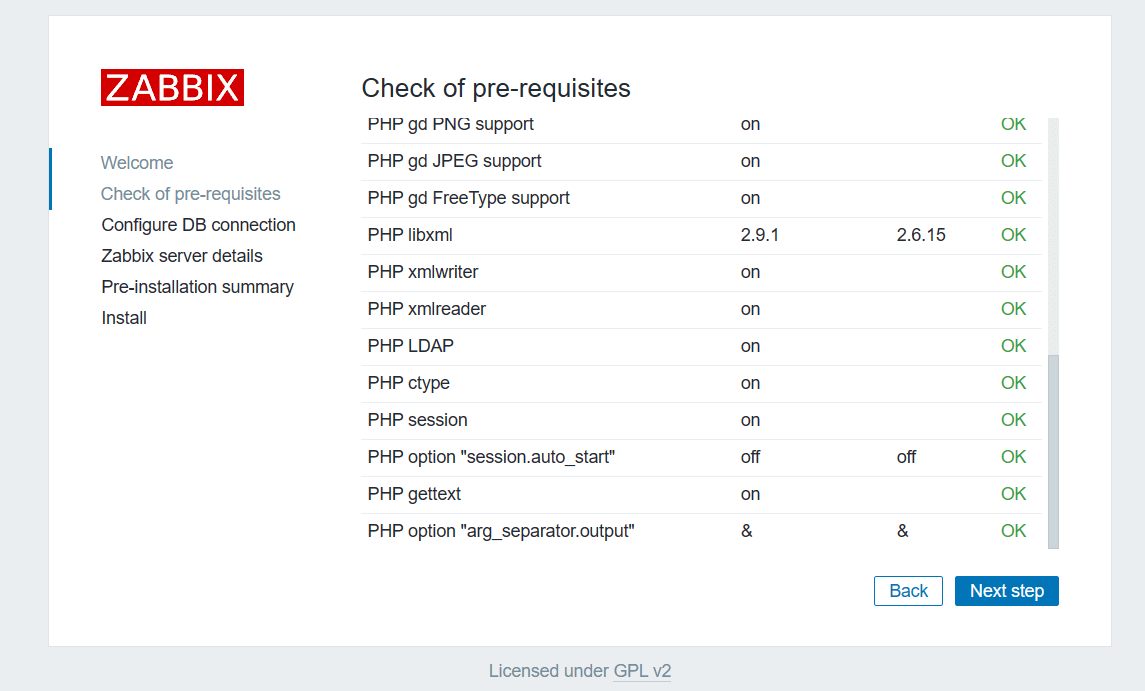Open Zabbix server details step

click(x=182, y=256)
